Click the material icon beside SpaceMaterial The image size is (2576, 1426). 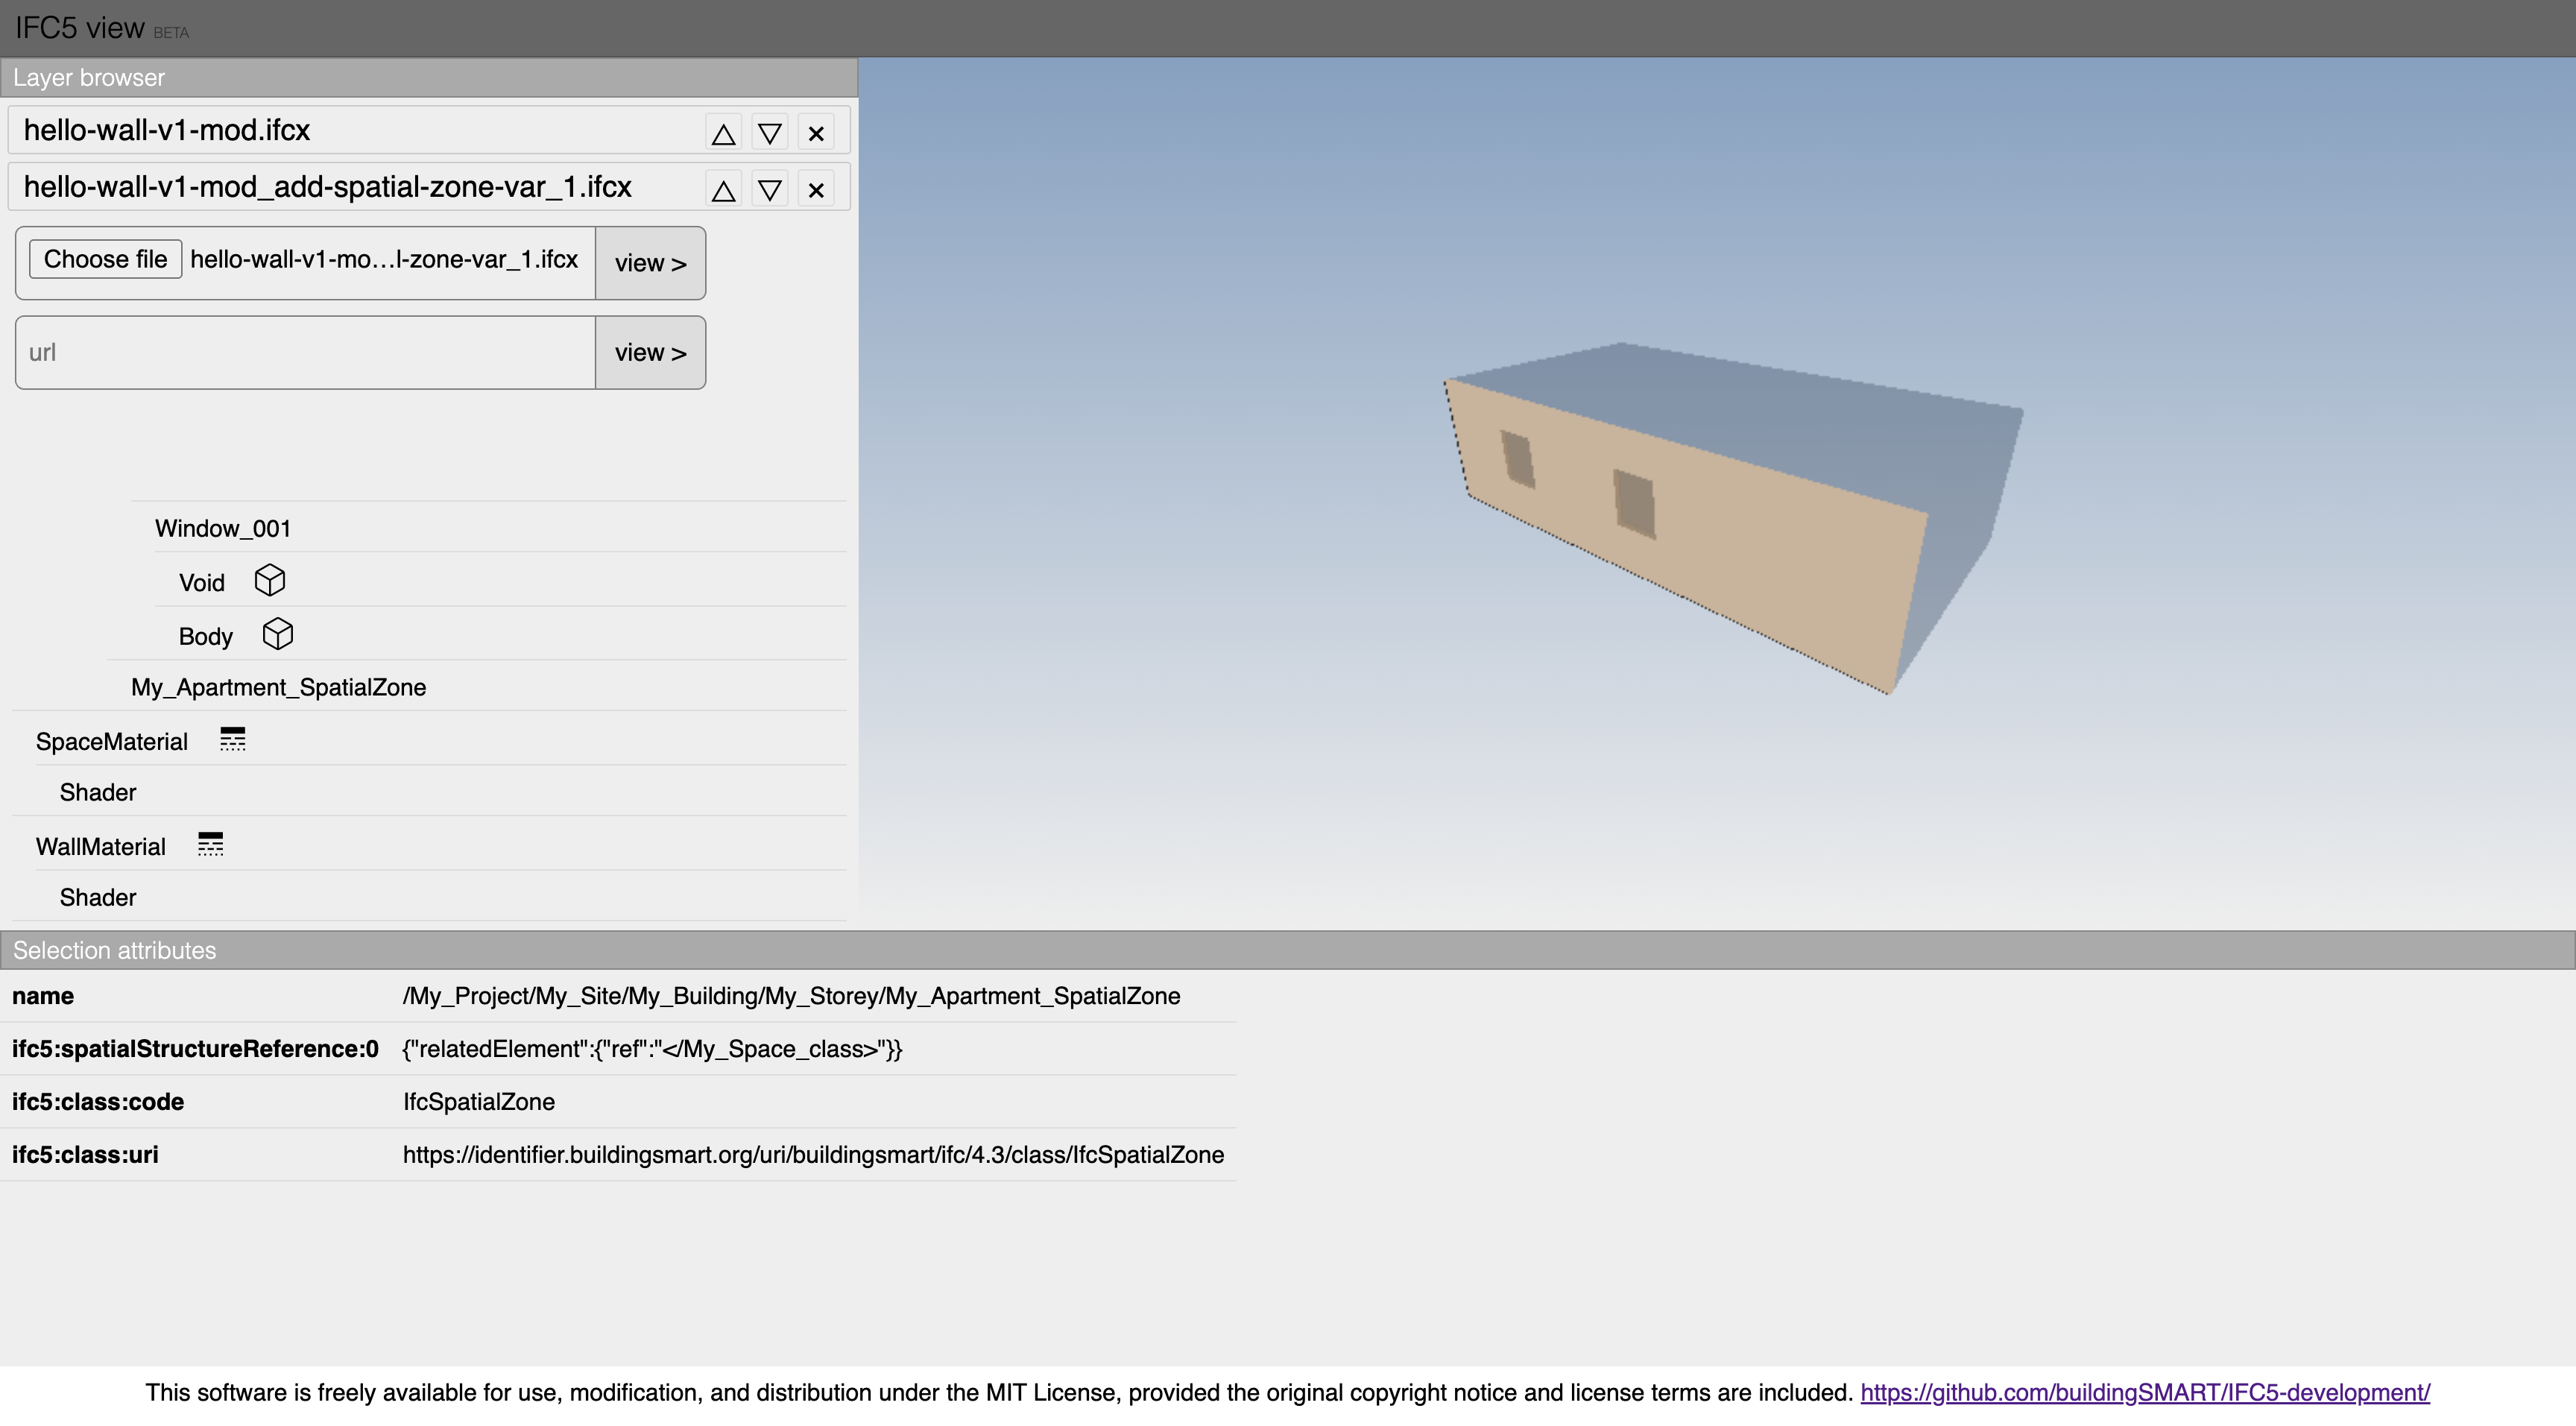pyautogui.click(x=232, y=739)
